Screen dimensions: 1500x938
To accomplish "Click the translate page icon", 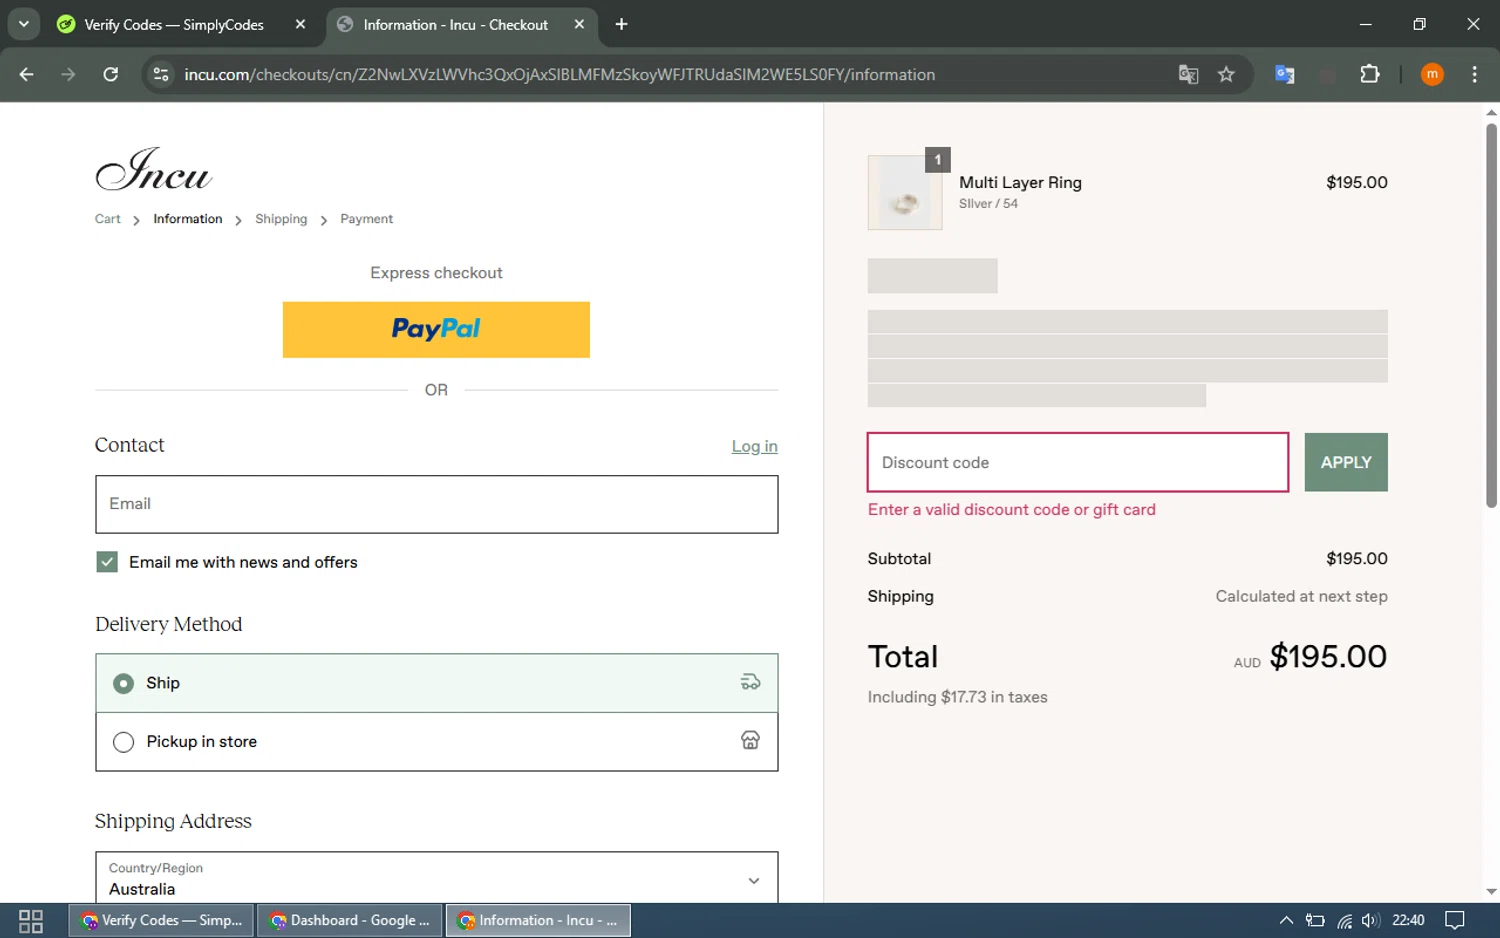I will click(1188, 74).
